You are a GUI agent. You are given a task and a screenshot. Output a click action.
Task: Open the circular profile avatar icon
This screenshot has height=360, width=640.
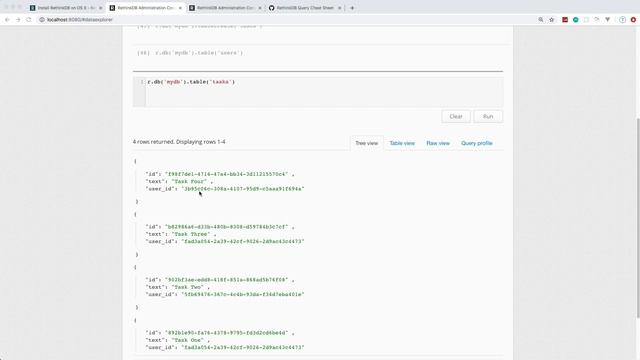pyautogui.click(x=622, y=20)
